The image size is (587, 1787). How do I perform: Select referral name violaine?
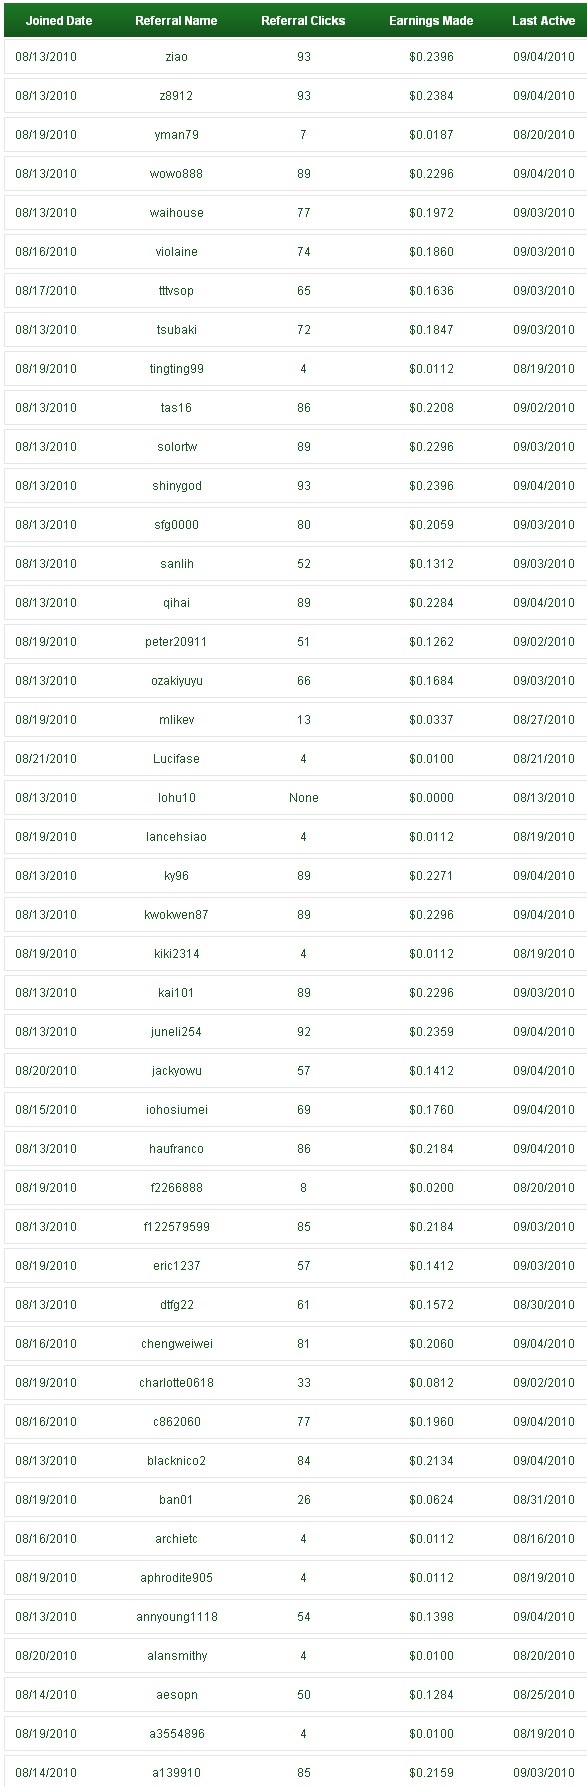click(x=176, y=252)
